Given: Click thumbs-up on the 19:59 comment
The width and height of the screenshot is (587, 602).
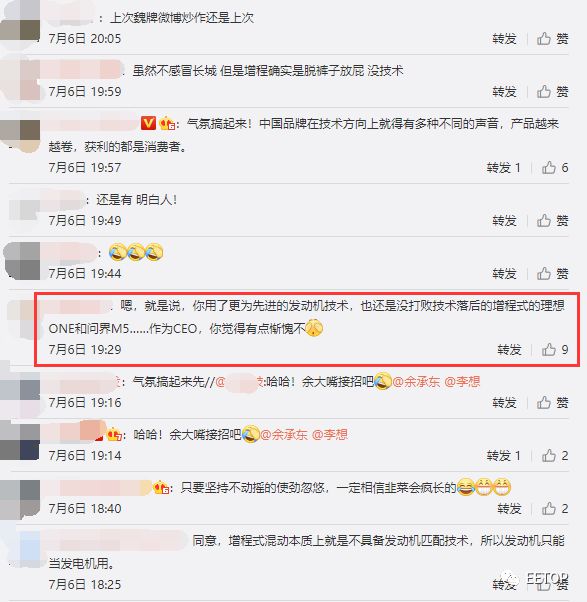Looking at the screenshot, I should coord(552,91).
